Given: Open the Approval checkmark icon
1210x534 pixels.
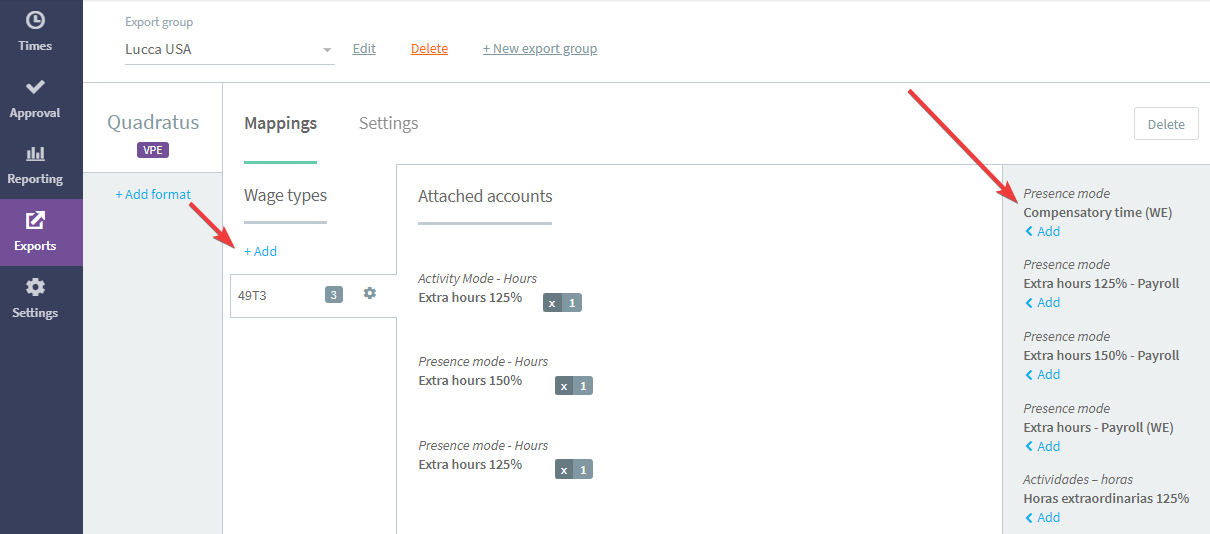Looking at the screenshot, I should [35, 87].
